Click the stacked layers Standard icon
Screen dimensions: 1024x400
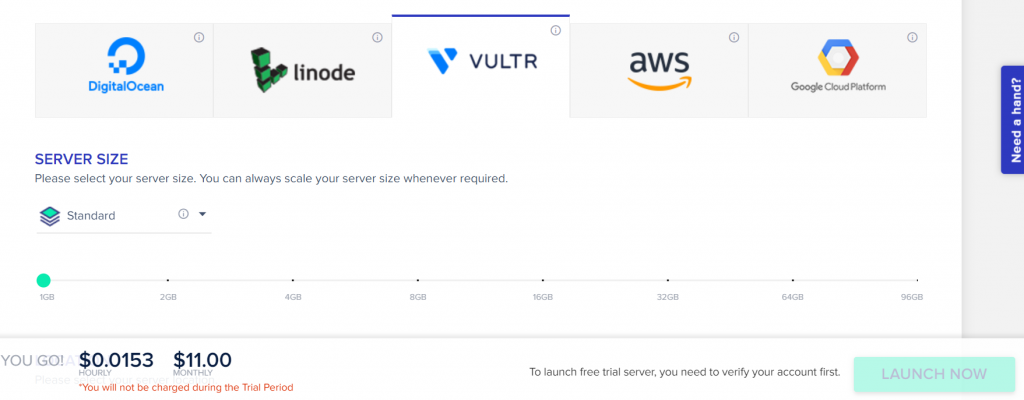click(x=50, y=216)
